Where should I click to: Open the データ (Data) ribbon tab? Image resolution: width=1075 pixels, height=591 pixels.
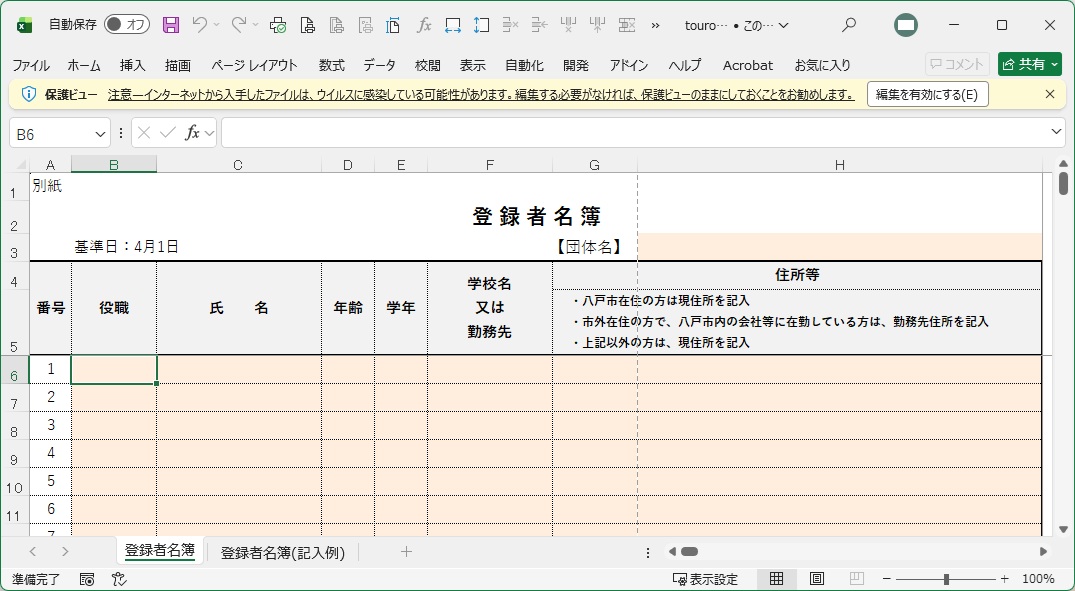coord(379,65)
